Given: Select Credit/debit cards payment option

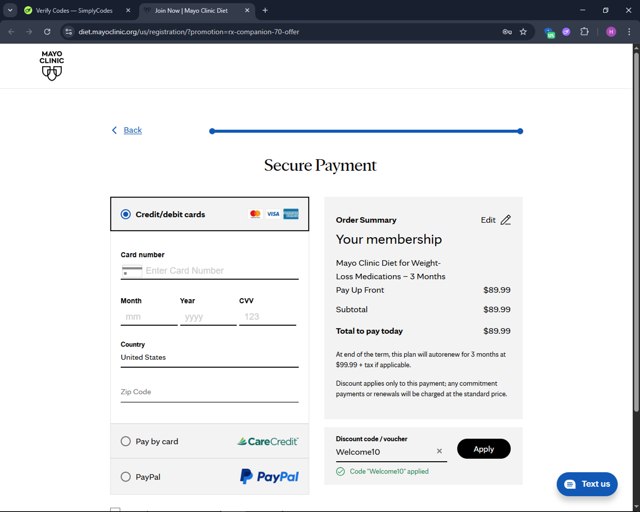Looking at the screenshot, I should coord(209,214).
